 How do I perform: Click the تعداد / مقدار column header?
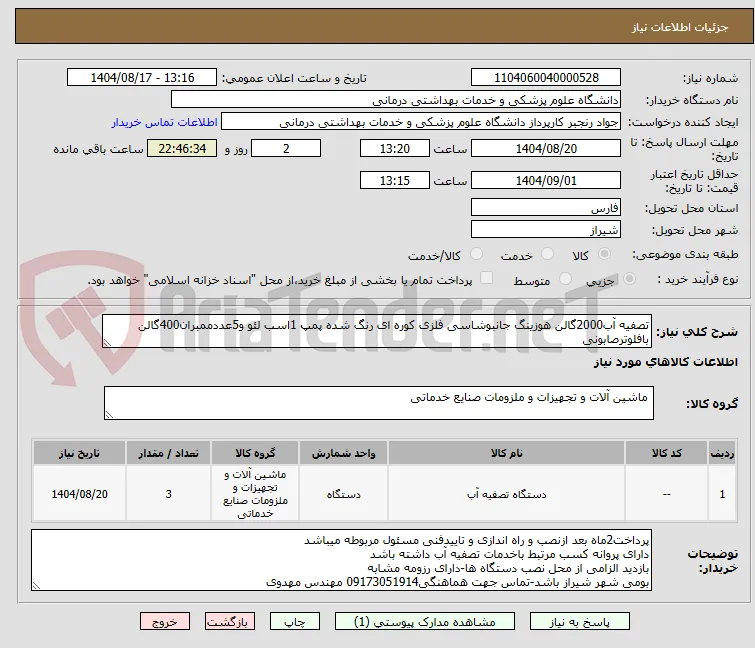point(169,453)
